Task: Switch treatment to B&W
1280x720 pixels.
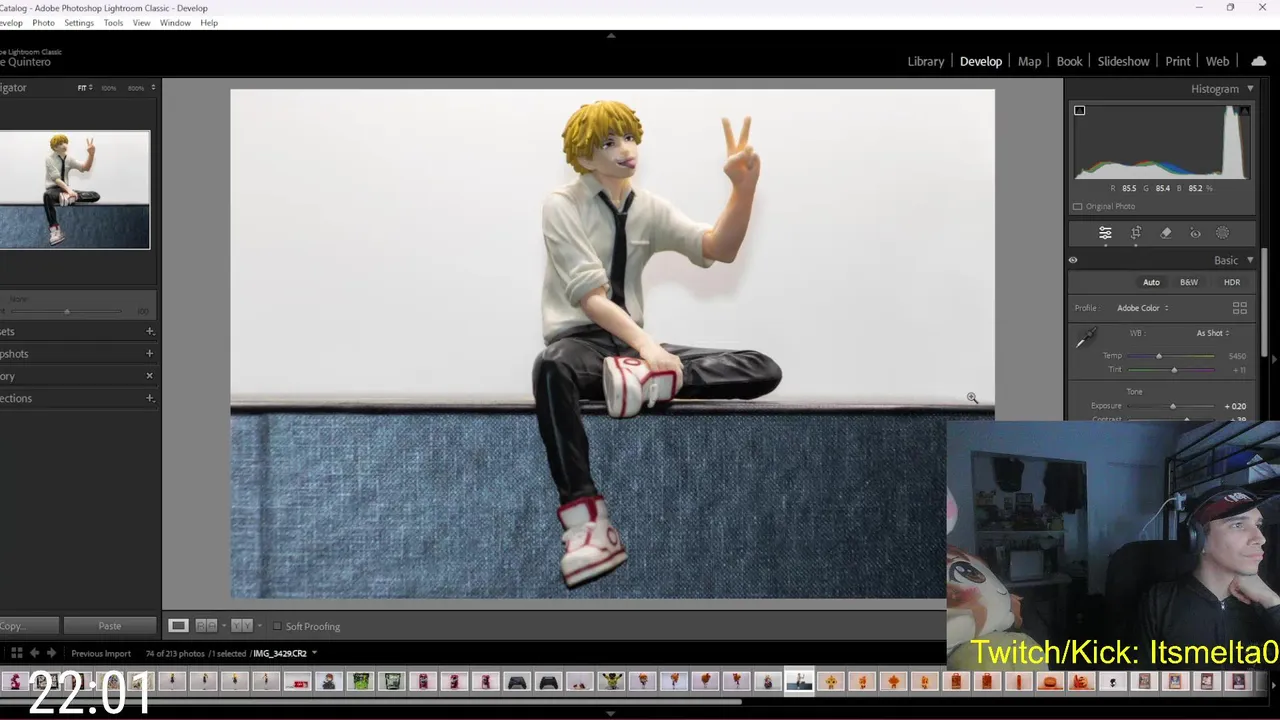Action: coord(1189,282)
